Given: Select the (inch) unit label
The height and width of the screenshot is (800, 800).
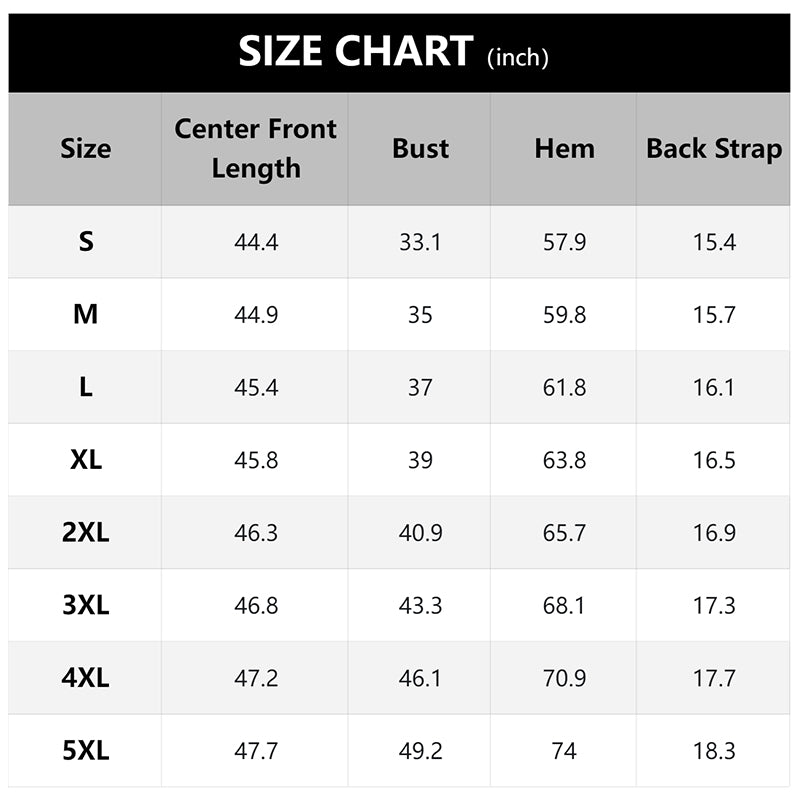Looking at the screenshot, I should click(x=518, y=57).
